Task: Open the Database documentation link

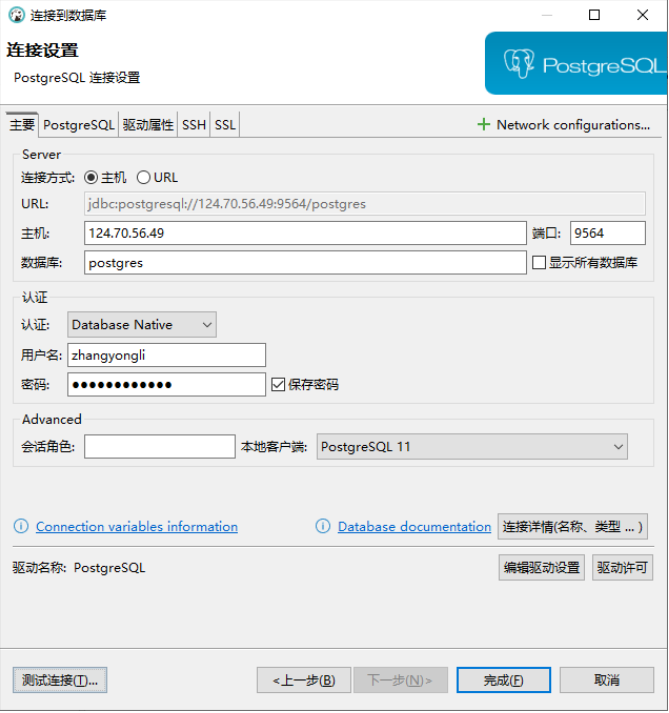Action: click(x=414, y=527)
